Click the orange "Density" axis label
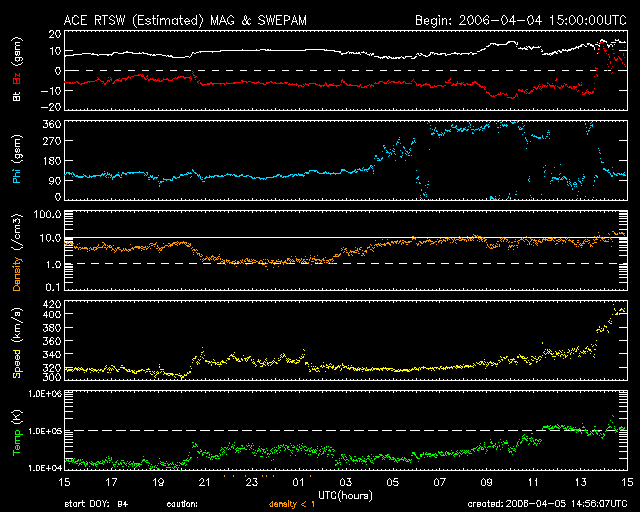640x512 pixels. click(x=17, y=274)
